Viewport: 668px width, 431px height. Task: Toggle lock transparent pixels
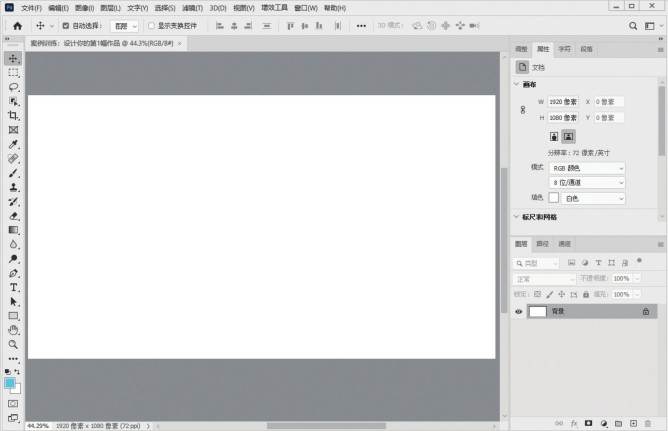(x=538, y=294)
